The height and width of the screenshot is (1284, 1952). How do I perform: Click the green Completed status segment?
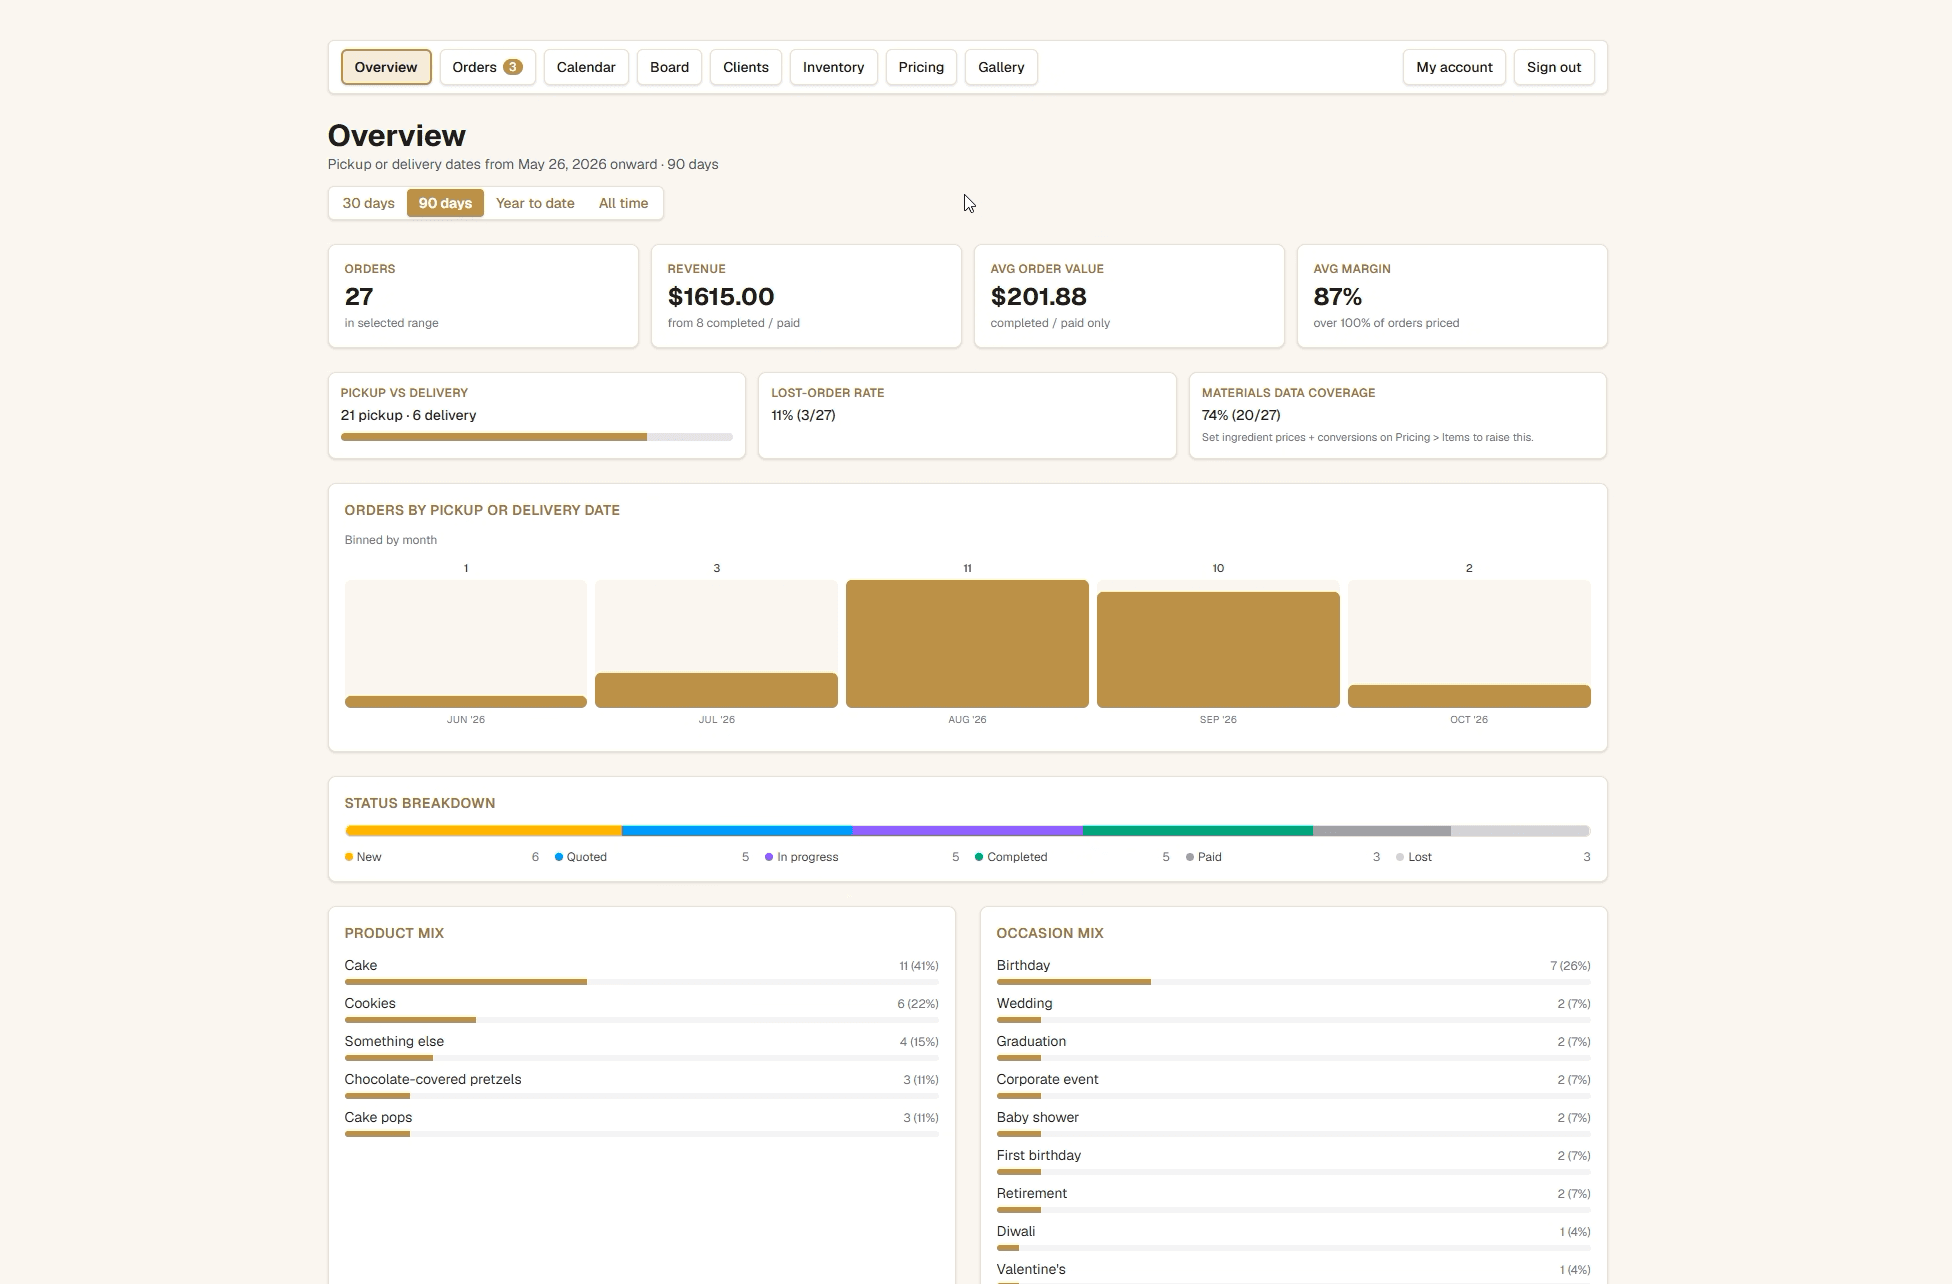[1198, 831]
